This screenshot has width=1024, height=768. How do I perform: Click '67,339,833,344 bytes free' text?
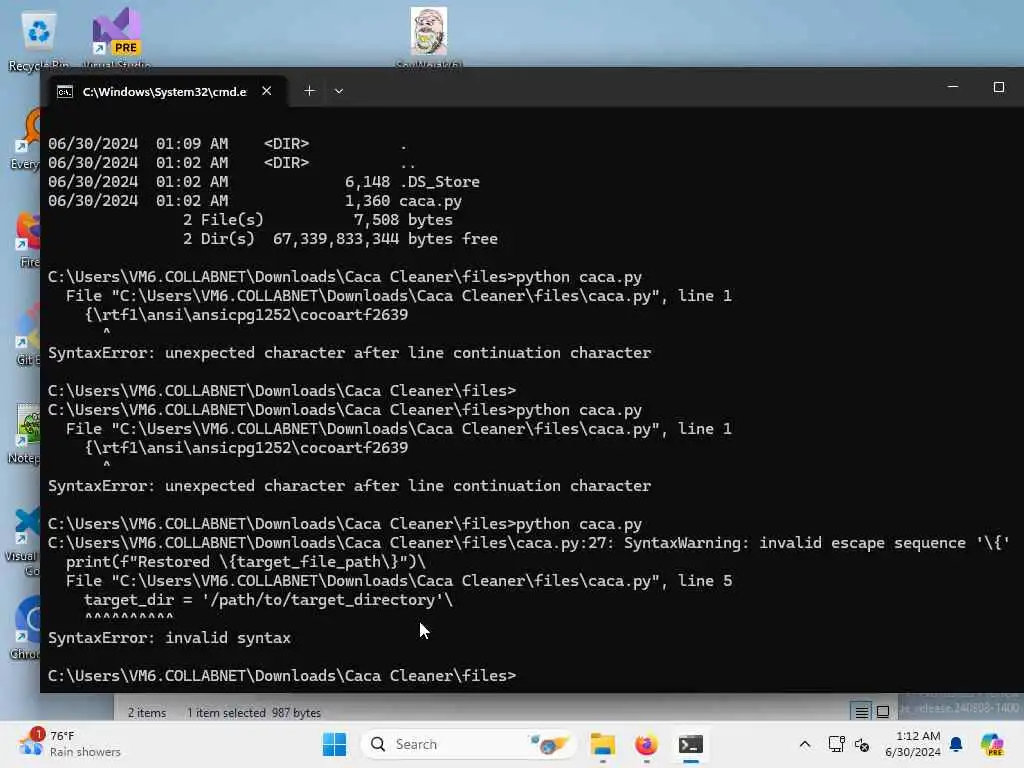coord(385,239)
